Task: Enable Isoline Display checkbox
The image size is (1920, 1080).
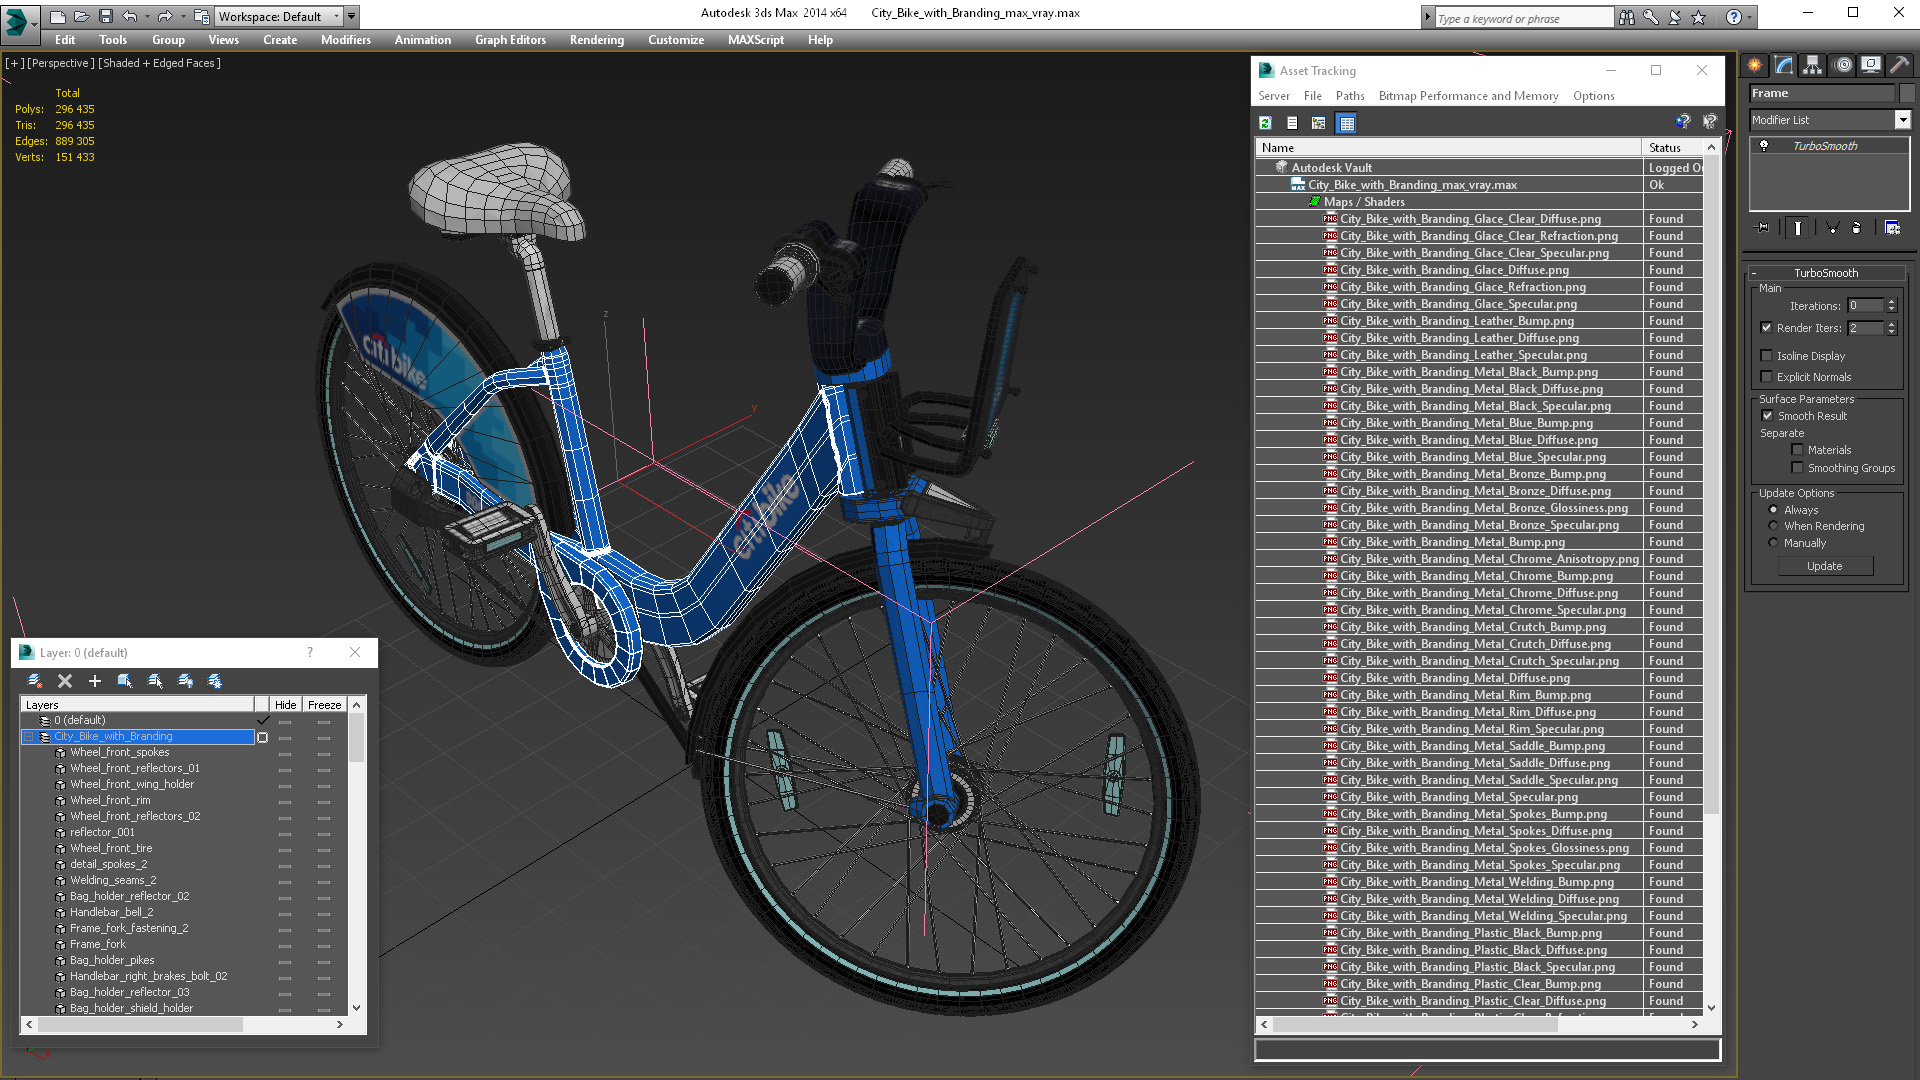Action: (x=1767, y=356)
